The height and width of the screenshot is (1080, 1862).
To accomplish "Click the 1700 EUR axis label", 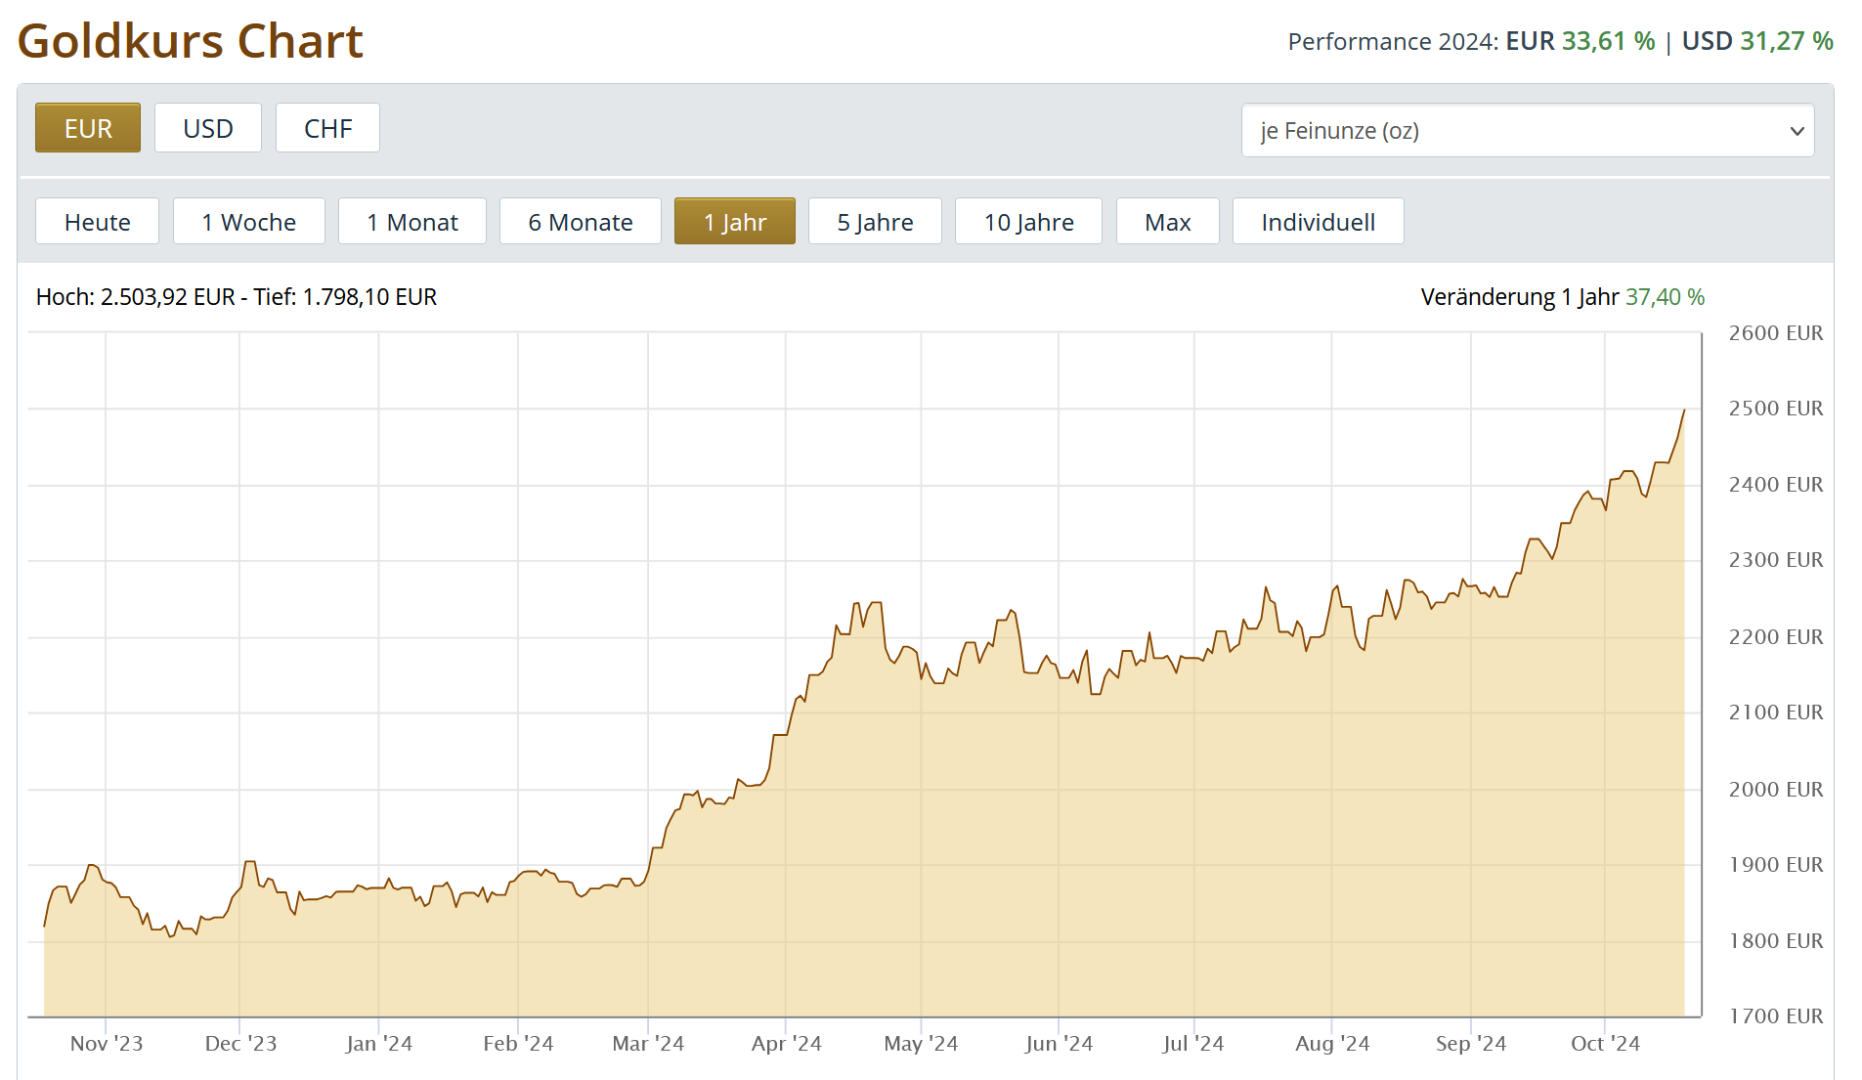I will click(1776, 1016).
